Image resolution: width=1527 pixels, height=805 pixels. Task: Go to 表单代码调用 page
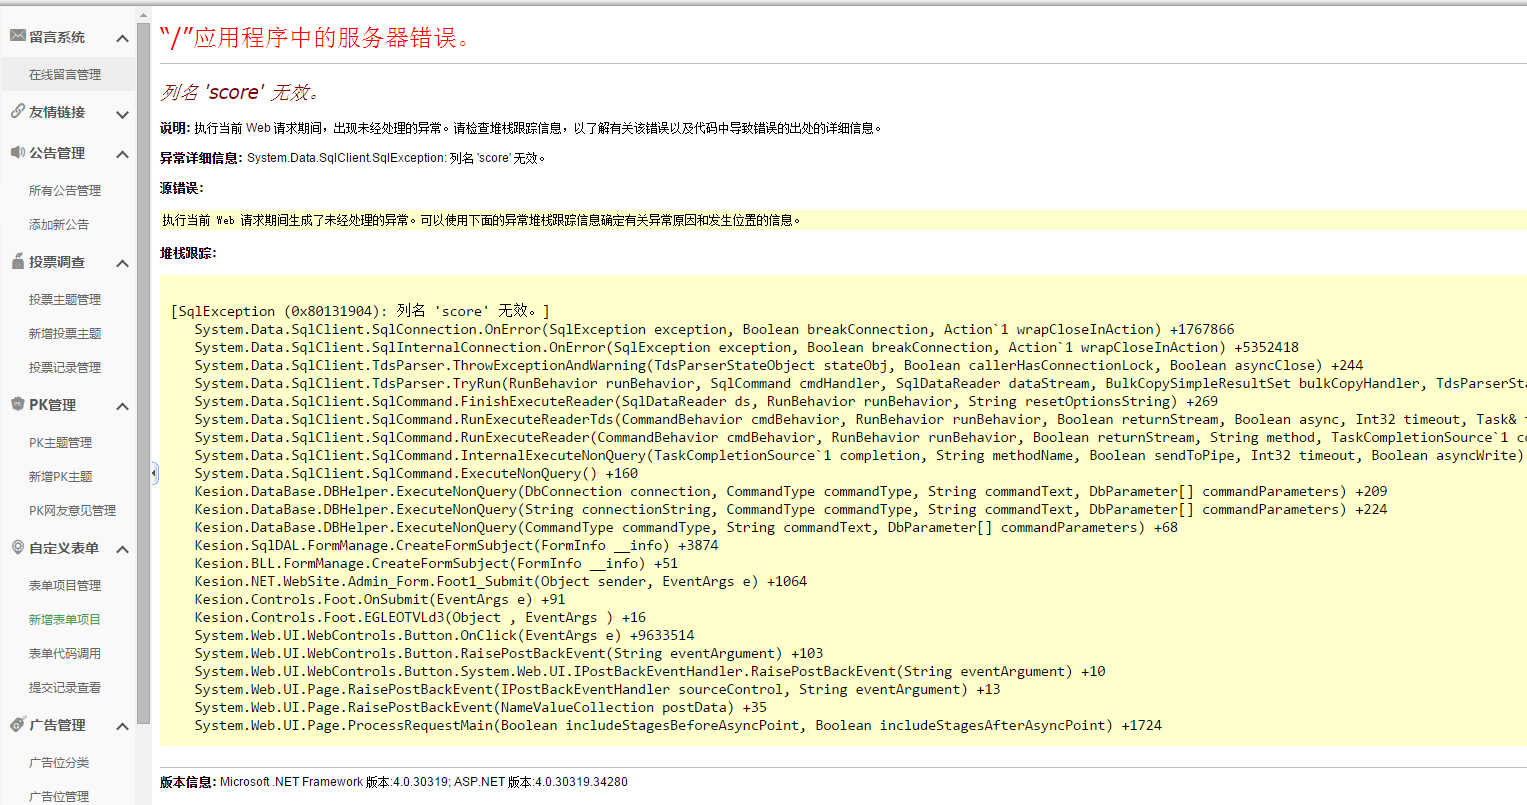[65, 653]
